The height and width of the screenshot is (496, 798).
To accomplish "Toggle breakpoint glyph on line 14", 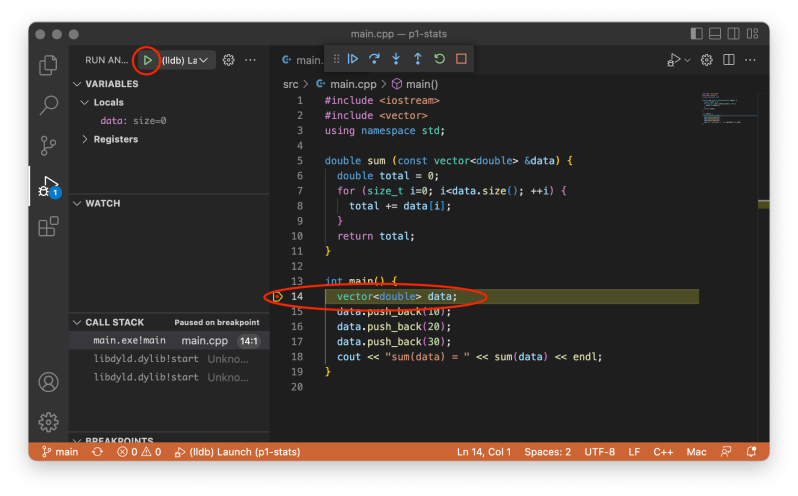I will tap(277, 297).
